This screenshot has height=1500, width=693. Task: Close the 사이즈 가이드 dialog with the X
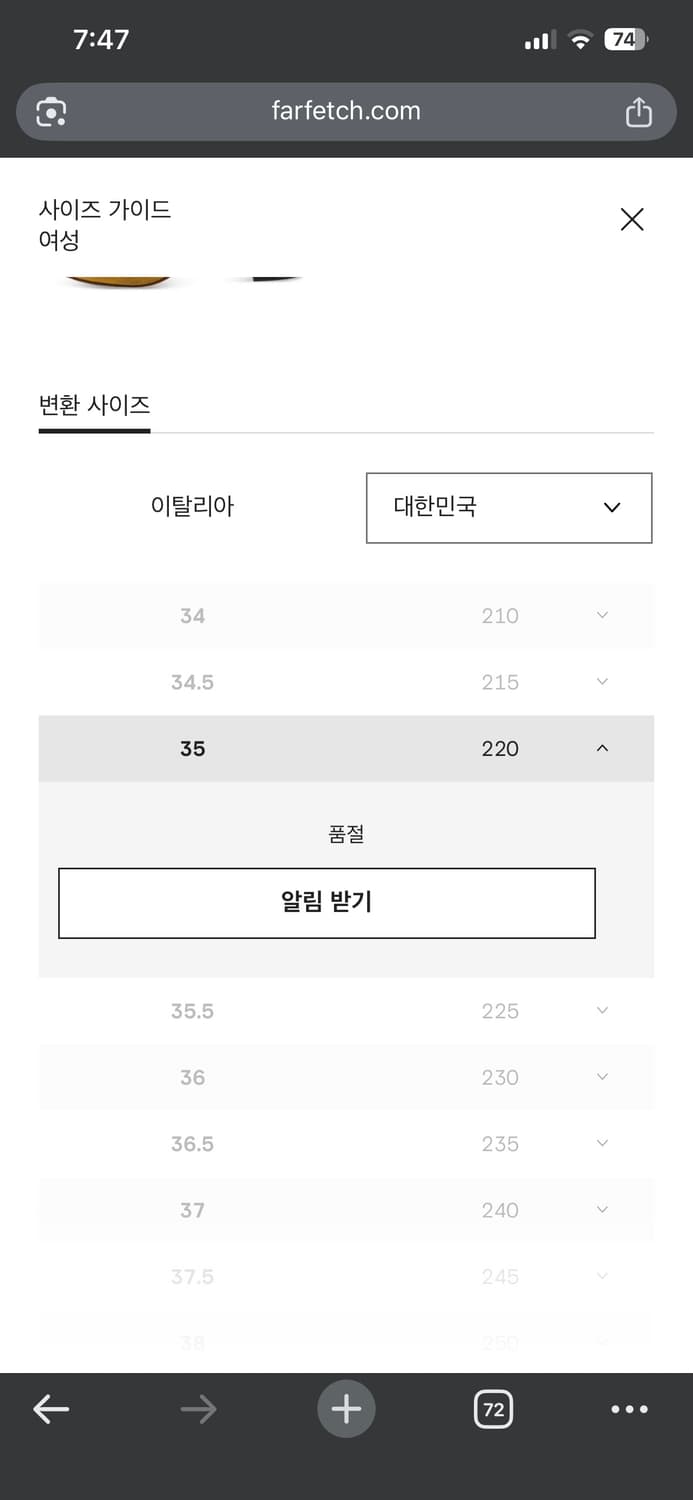(631, 219)
